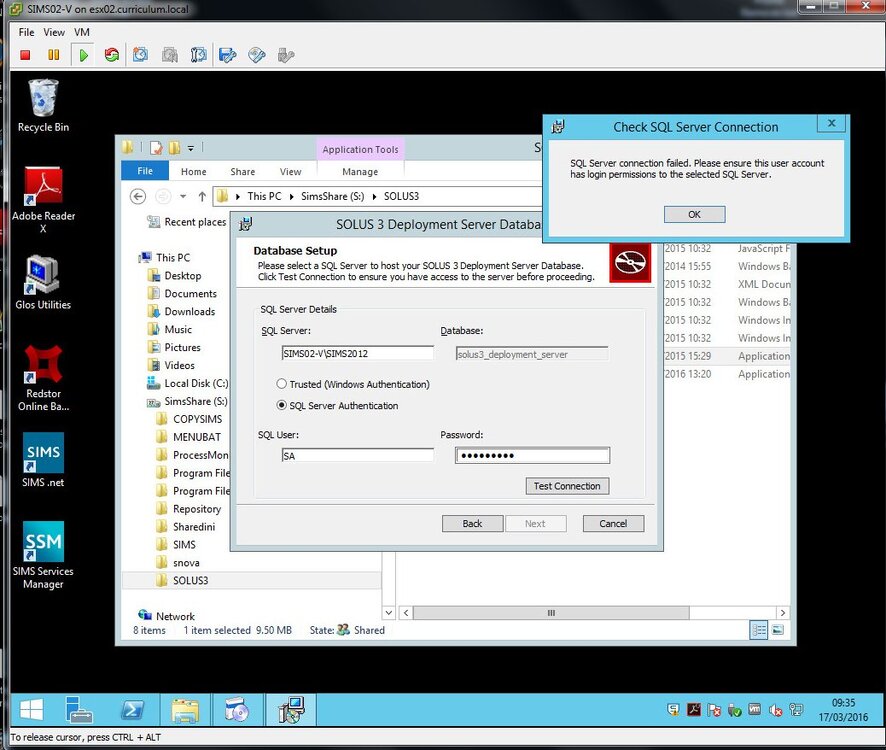Open the VM menu
The height and width of the screenshot is (750, 886).
pos(82,32)
